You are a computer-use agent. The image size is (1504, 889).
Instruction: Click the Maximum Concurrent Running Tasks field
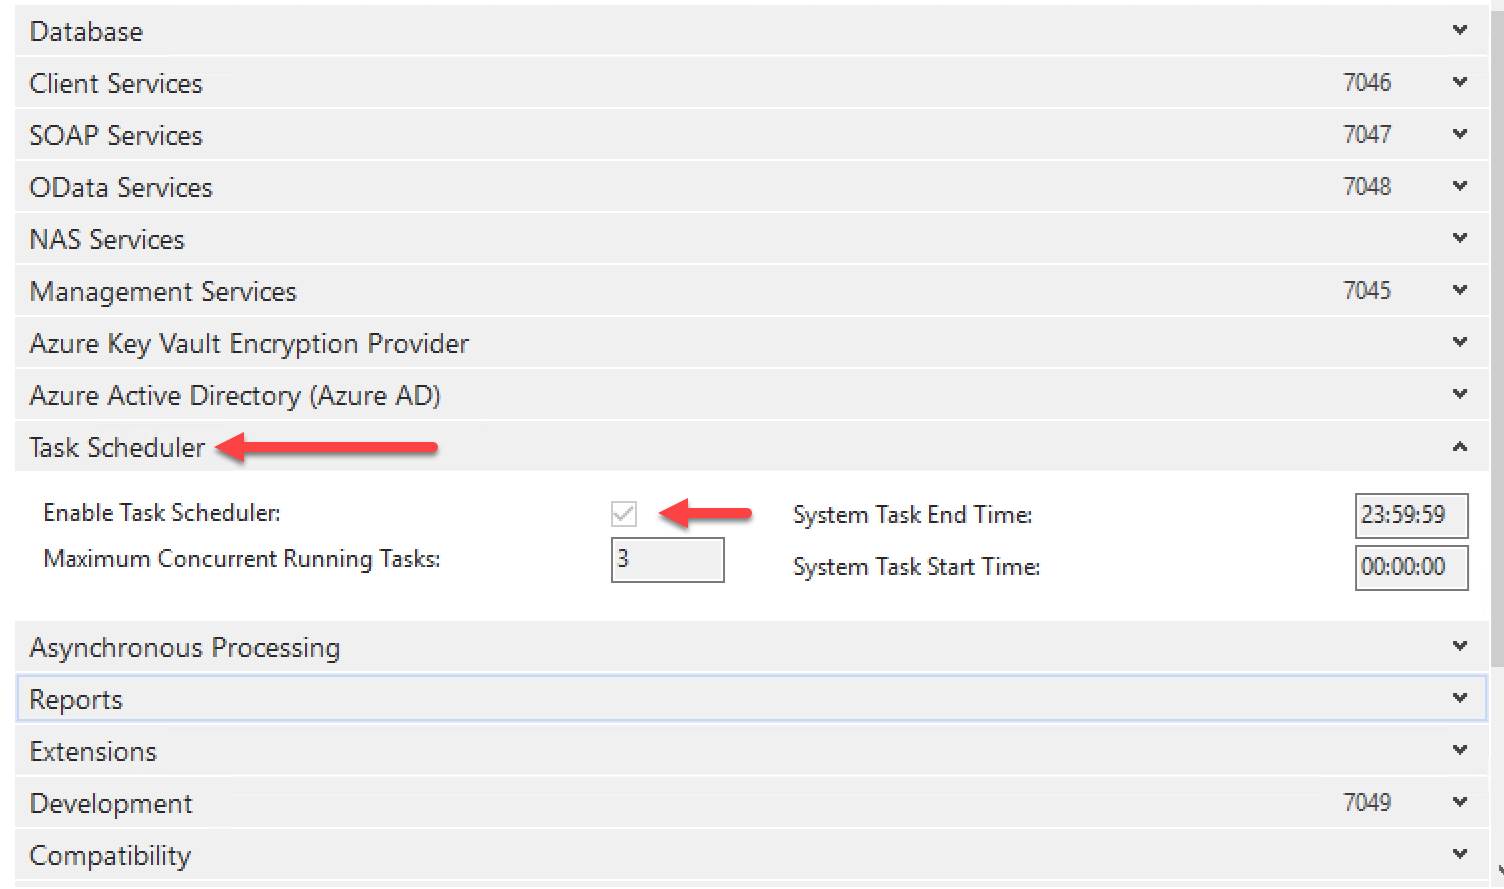click(667, 560)
